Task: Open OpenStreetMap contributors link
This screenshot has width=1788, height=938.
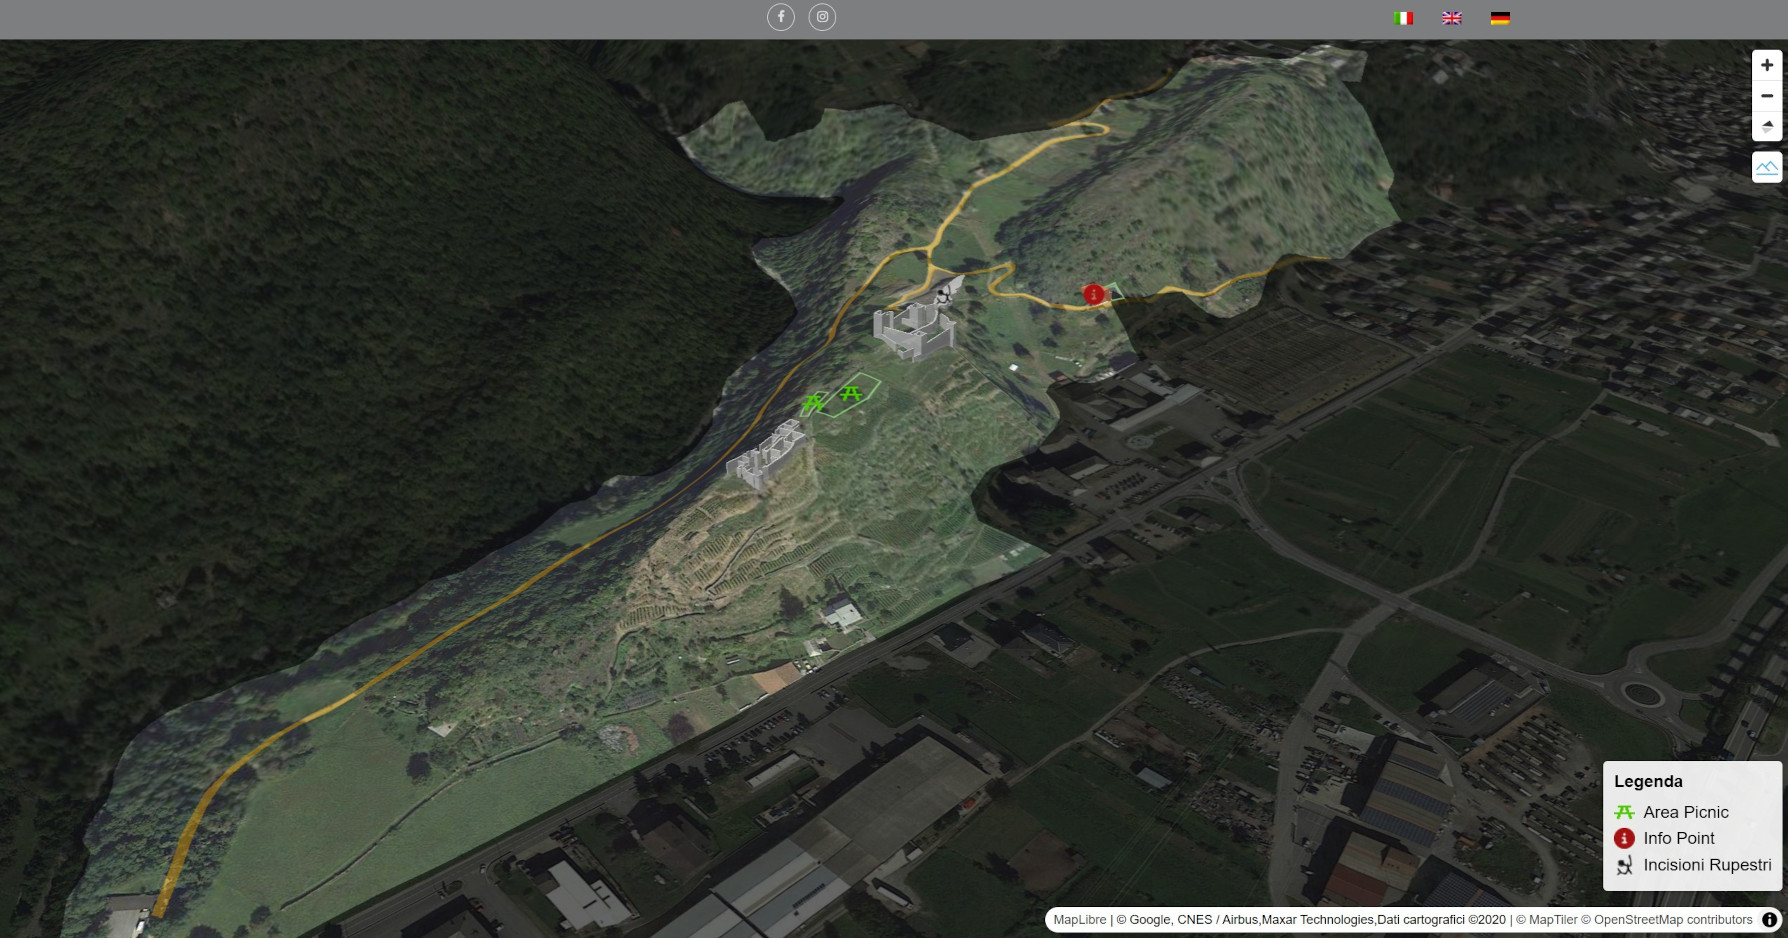Action: point(1672,920)
